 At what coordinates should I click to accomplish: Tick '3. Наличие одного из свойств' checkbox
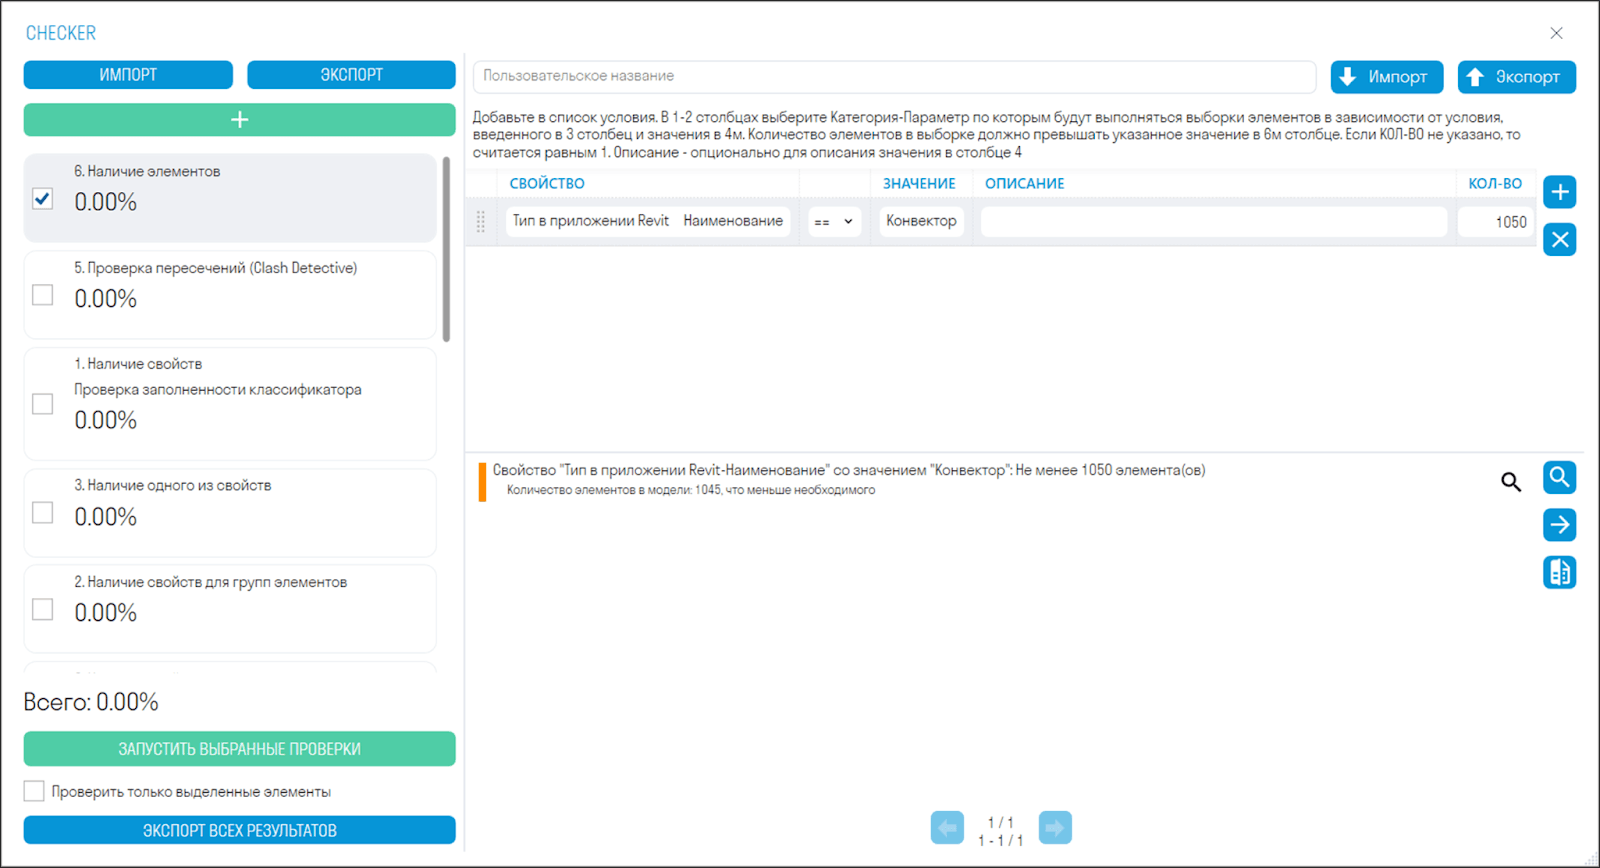[43, 512]
